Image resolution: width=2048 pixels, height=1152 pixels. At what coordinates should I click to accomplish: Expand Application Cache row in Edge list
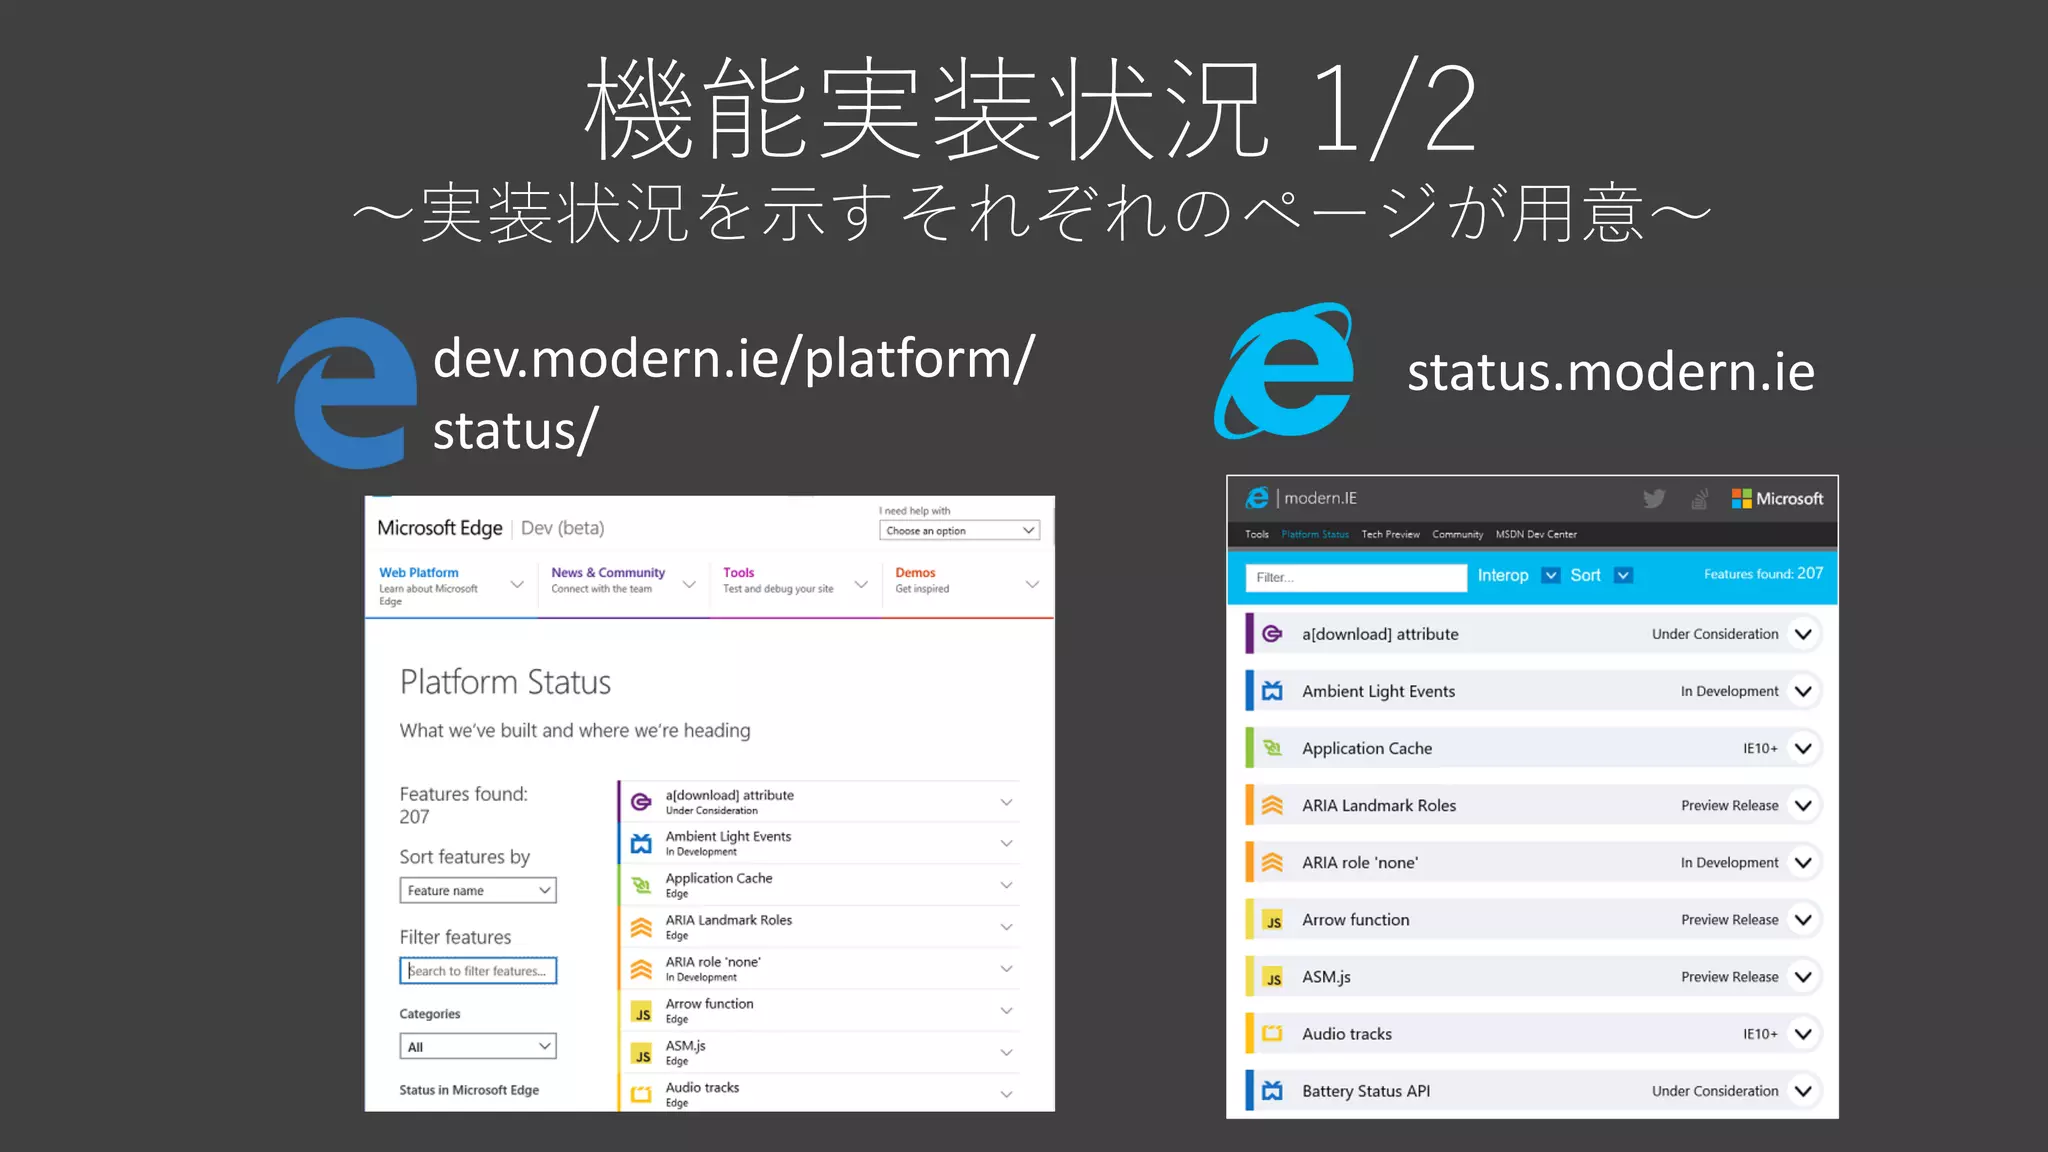1006,886
